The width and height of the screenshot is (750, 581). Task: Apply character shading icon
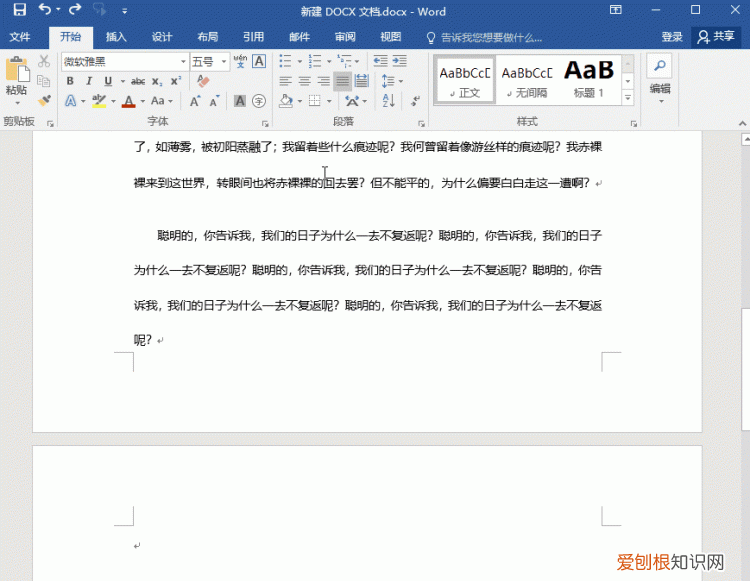pyautogui.click(x=240, y=101)
